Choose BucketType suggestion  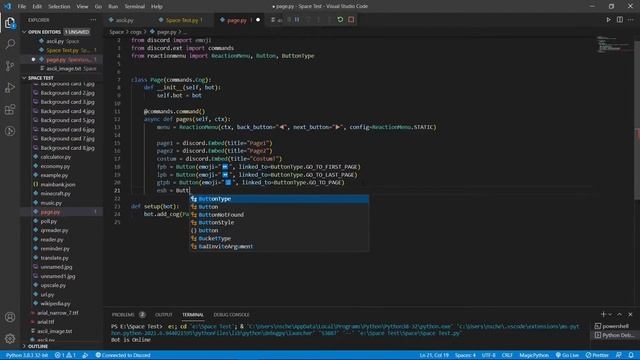point(279,238)
